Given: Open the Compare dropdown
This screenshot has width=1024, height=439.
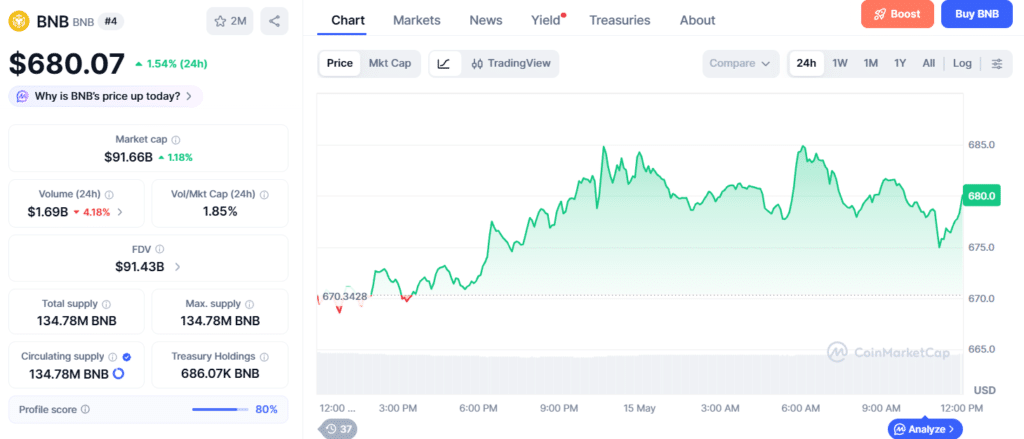Looking at the screenshot, I should click(x=741, y=63).
